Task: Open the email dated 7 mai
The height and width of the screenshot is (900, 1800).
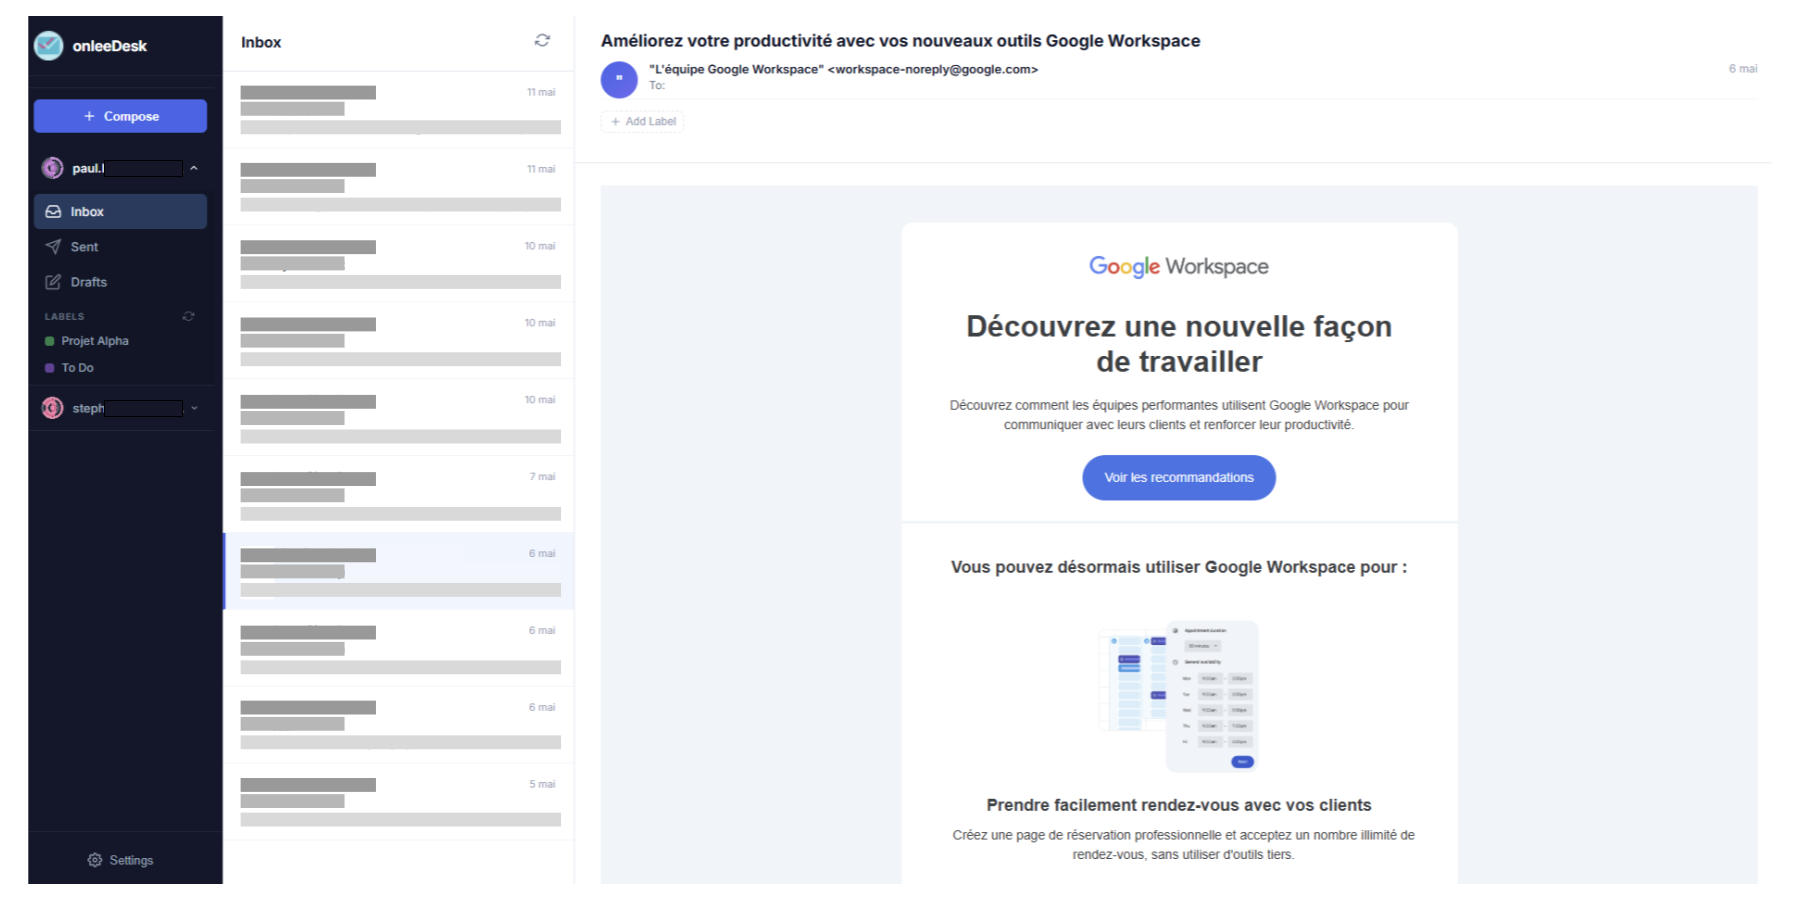Action: (399, 494)
